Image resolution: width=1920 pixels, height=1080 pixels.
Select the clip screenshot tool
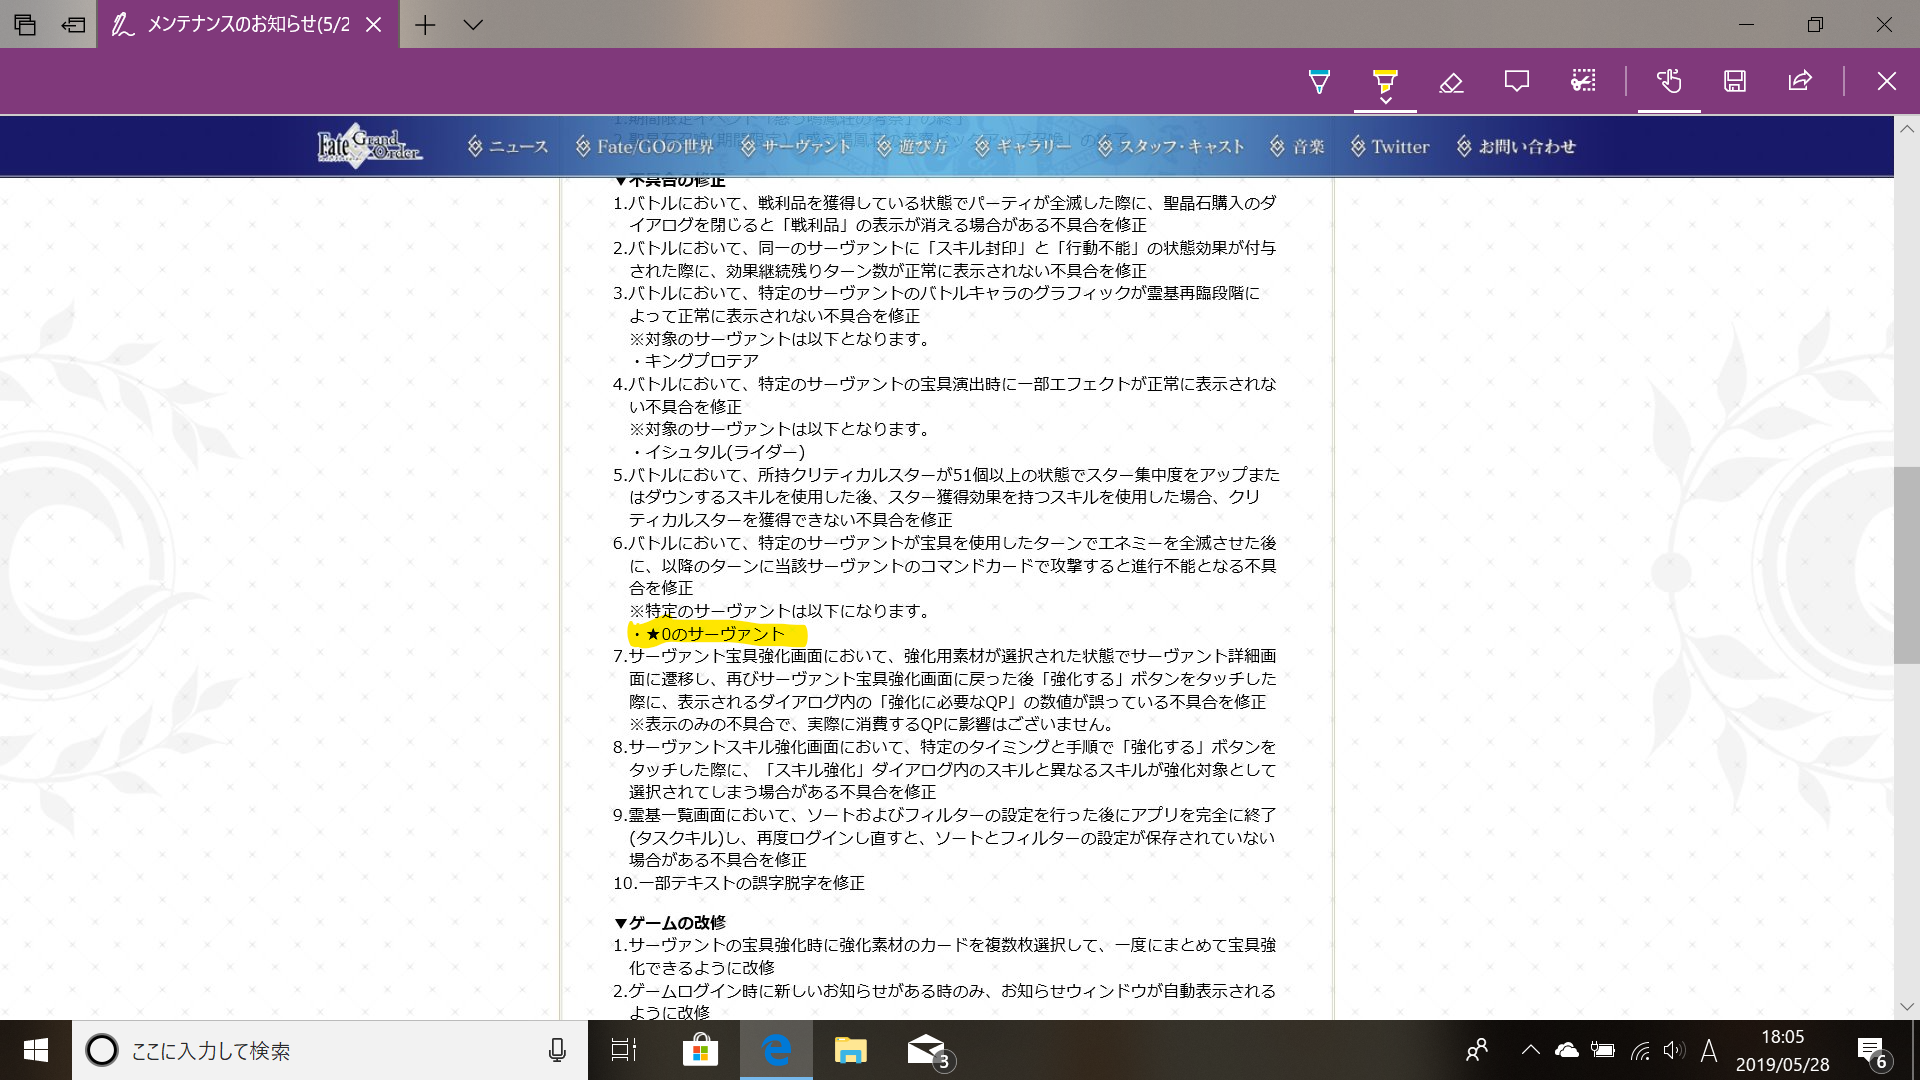(x=1583, y=81)
